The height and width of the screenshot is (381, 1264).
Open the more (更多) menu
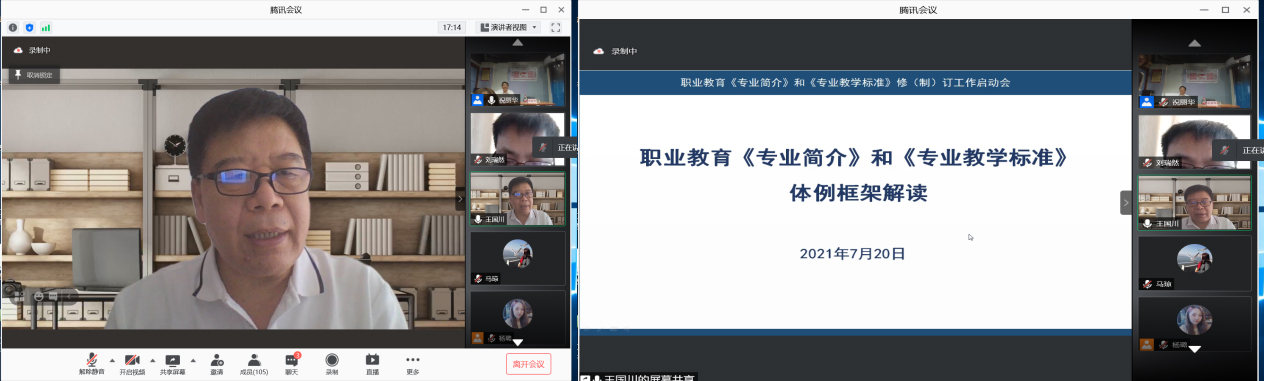(x=412, y=363)
